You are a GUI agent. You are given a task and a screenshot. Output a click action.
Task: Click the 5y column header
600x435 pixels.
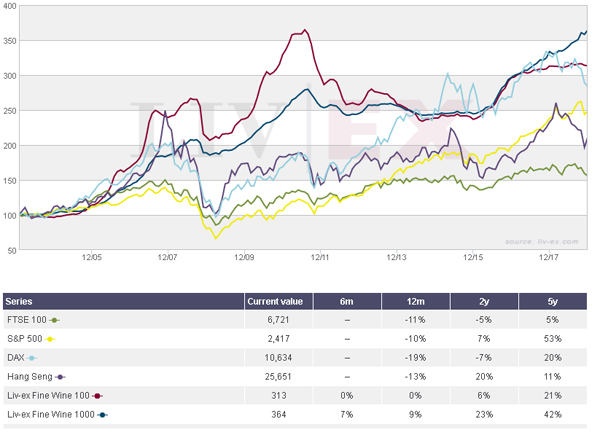[x=552, y=301]
